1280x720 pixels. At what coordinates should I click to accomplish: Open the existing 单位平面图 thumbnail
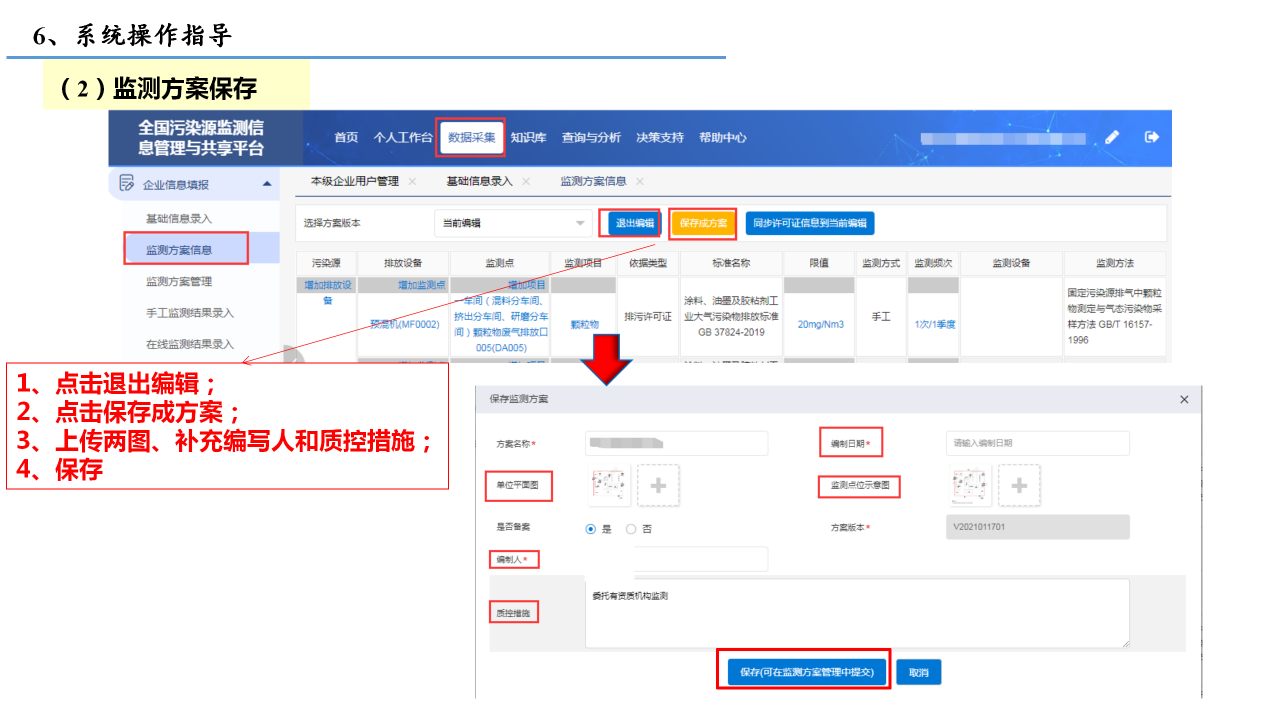pos(607,485)
